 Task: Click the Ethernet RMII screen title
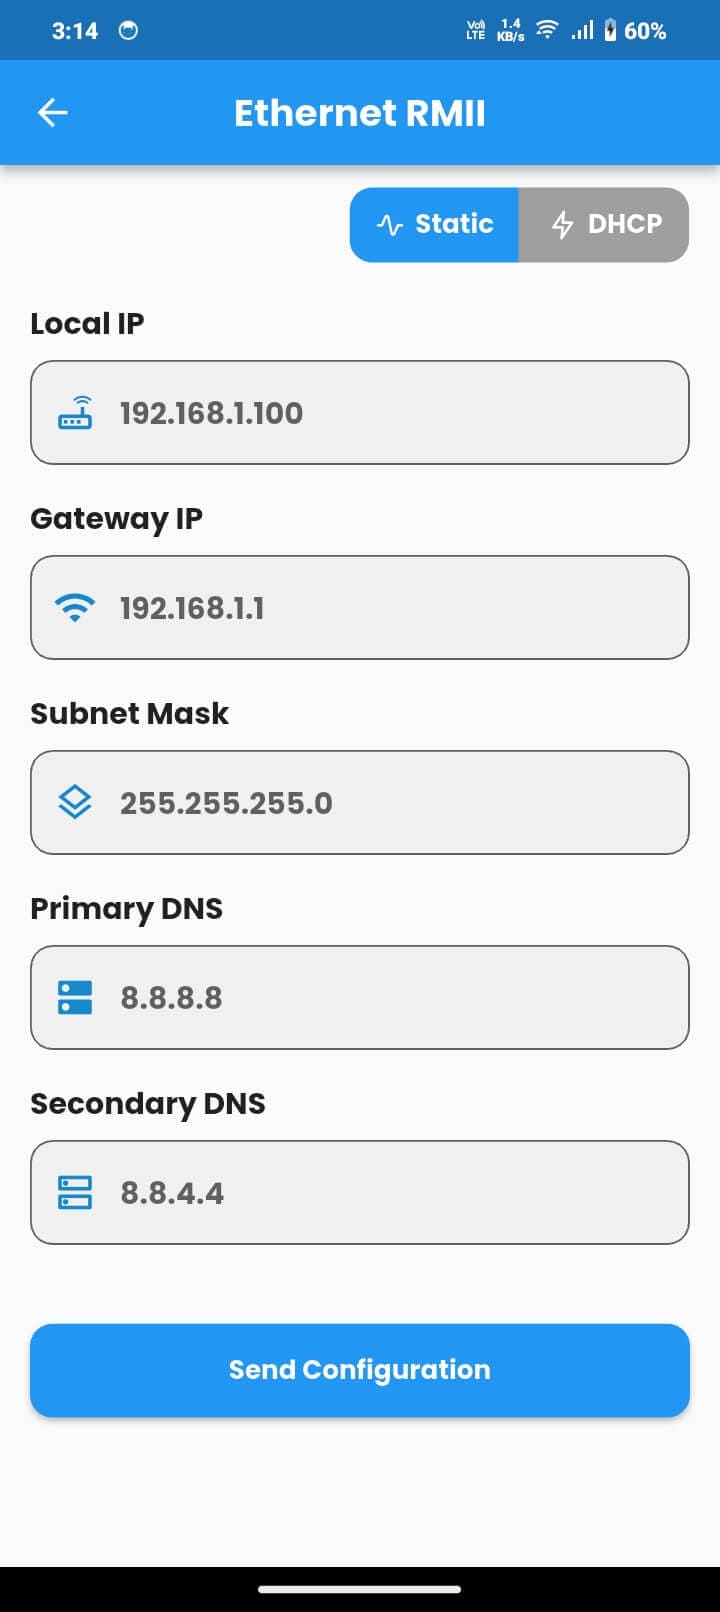pos(360,112)
